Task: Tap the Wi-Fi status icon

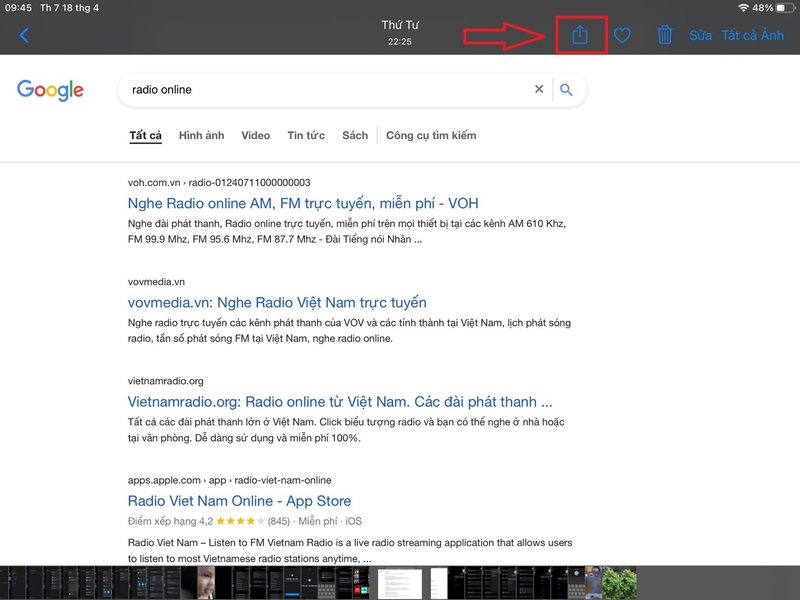Action: (x=743, y=8)
